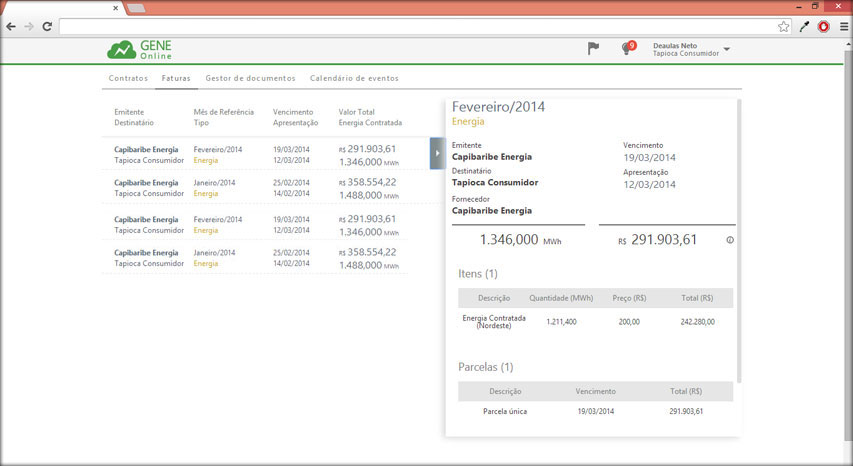
Task: Click Capibaribe Energia under Fornecedor
Action: (492, 210)
